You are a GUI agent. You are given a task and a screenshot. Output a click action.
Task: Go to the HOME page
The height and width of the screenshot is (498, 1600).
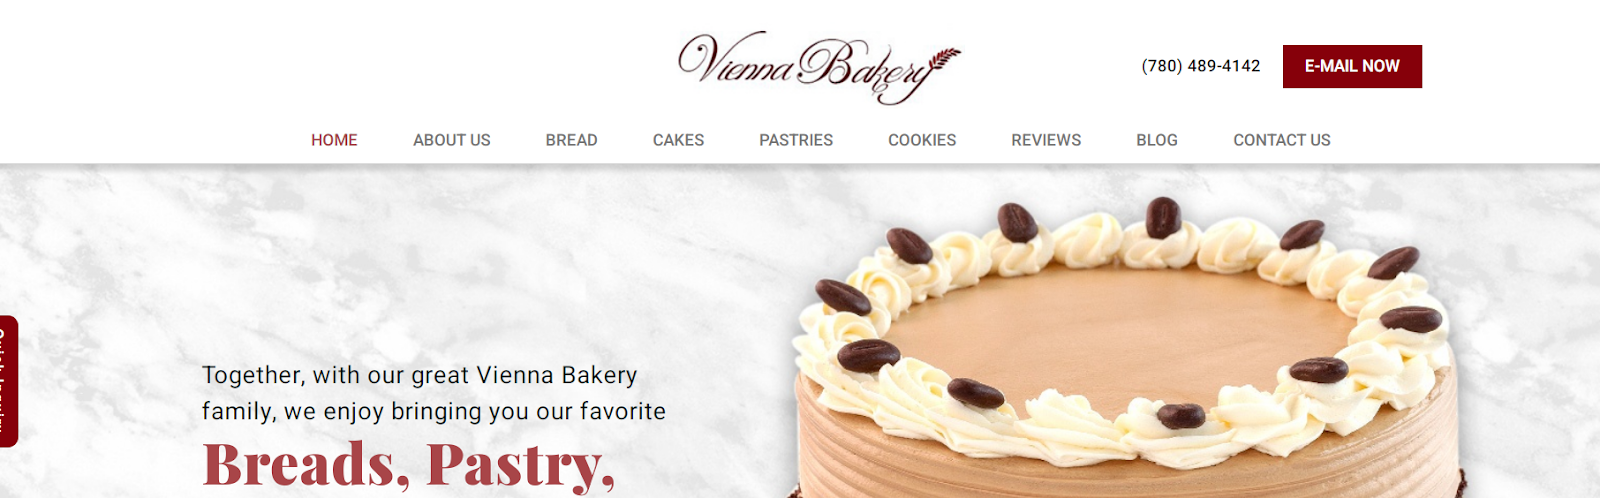pyautogui.click(x=334, y=140)
